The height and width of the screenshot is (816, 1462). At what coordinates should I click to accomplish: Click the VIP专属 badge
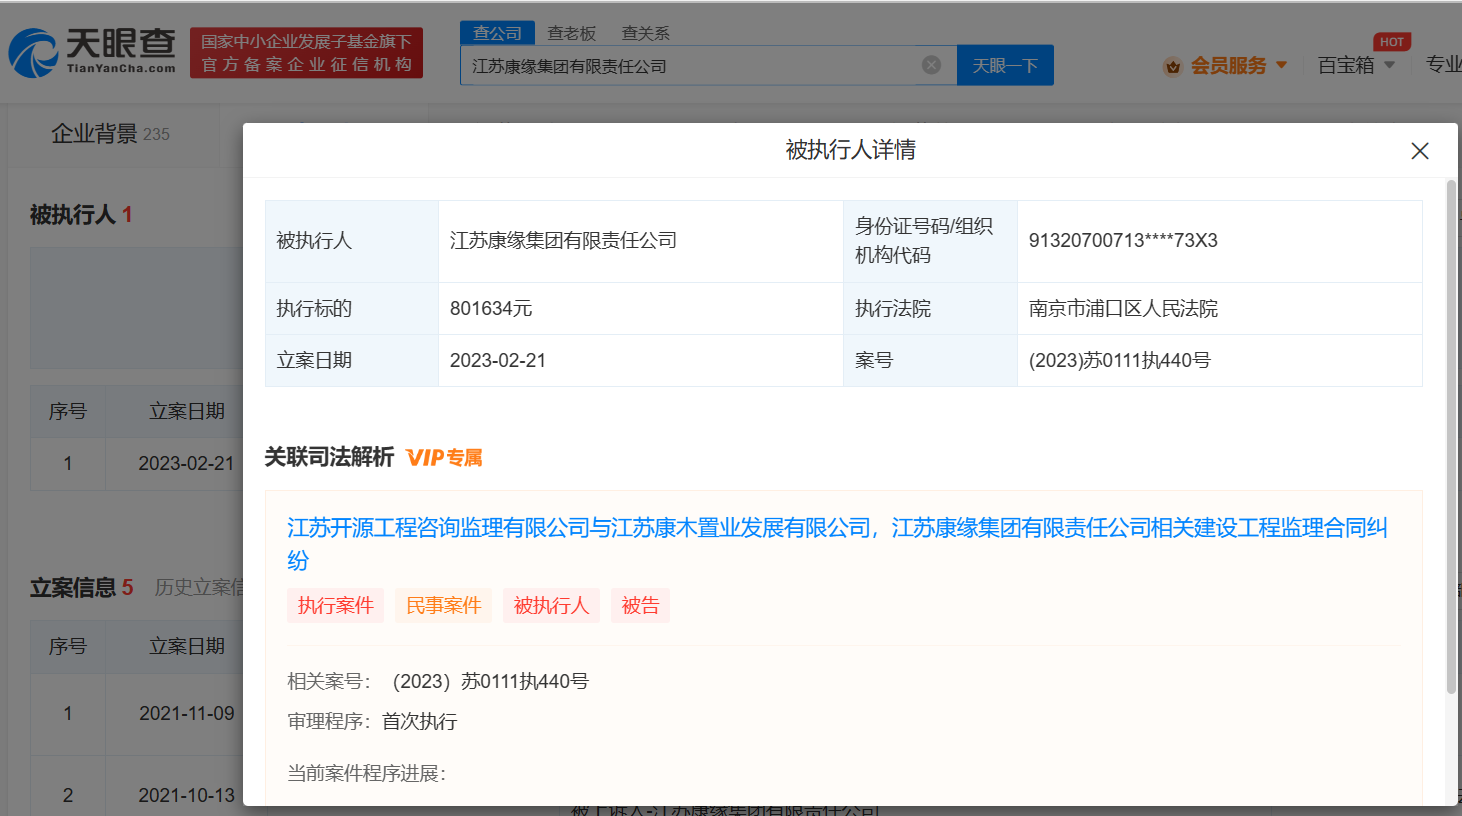point(444,457)
